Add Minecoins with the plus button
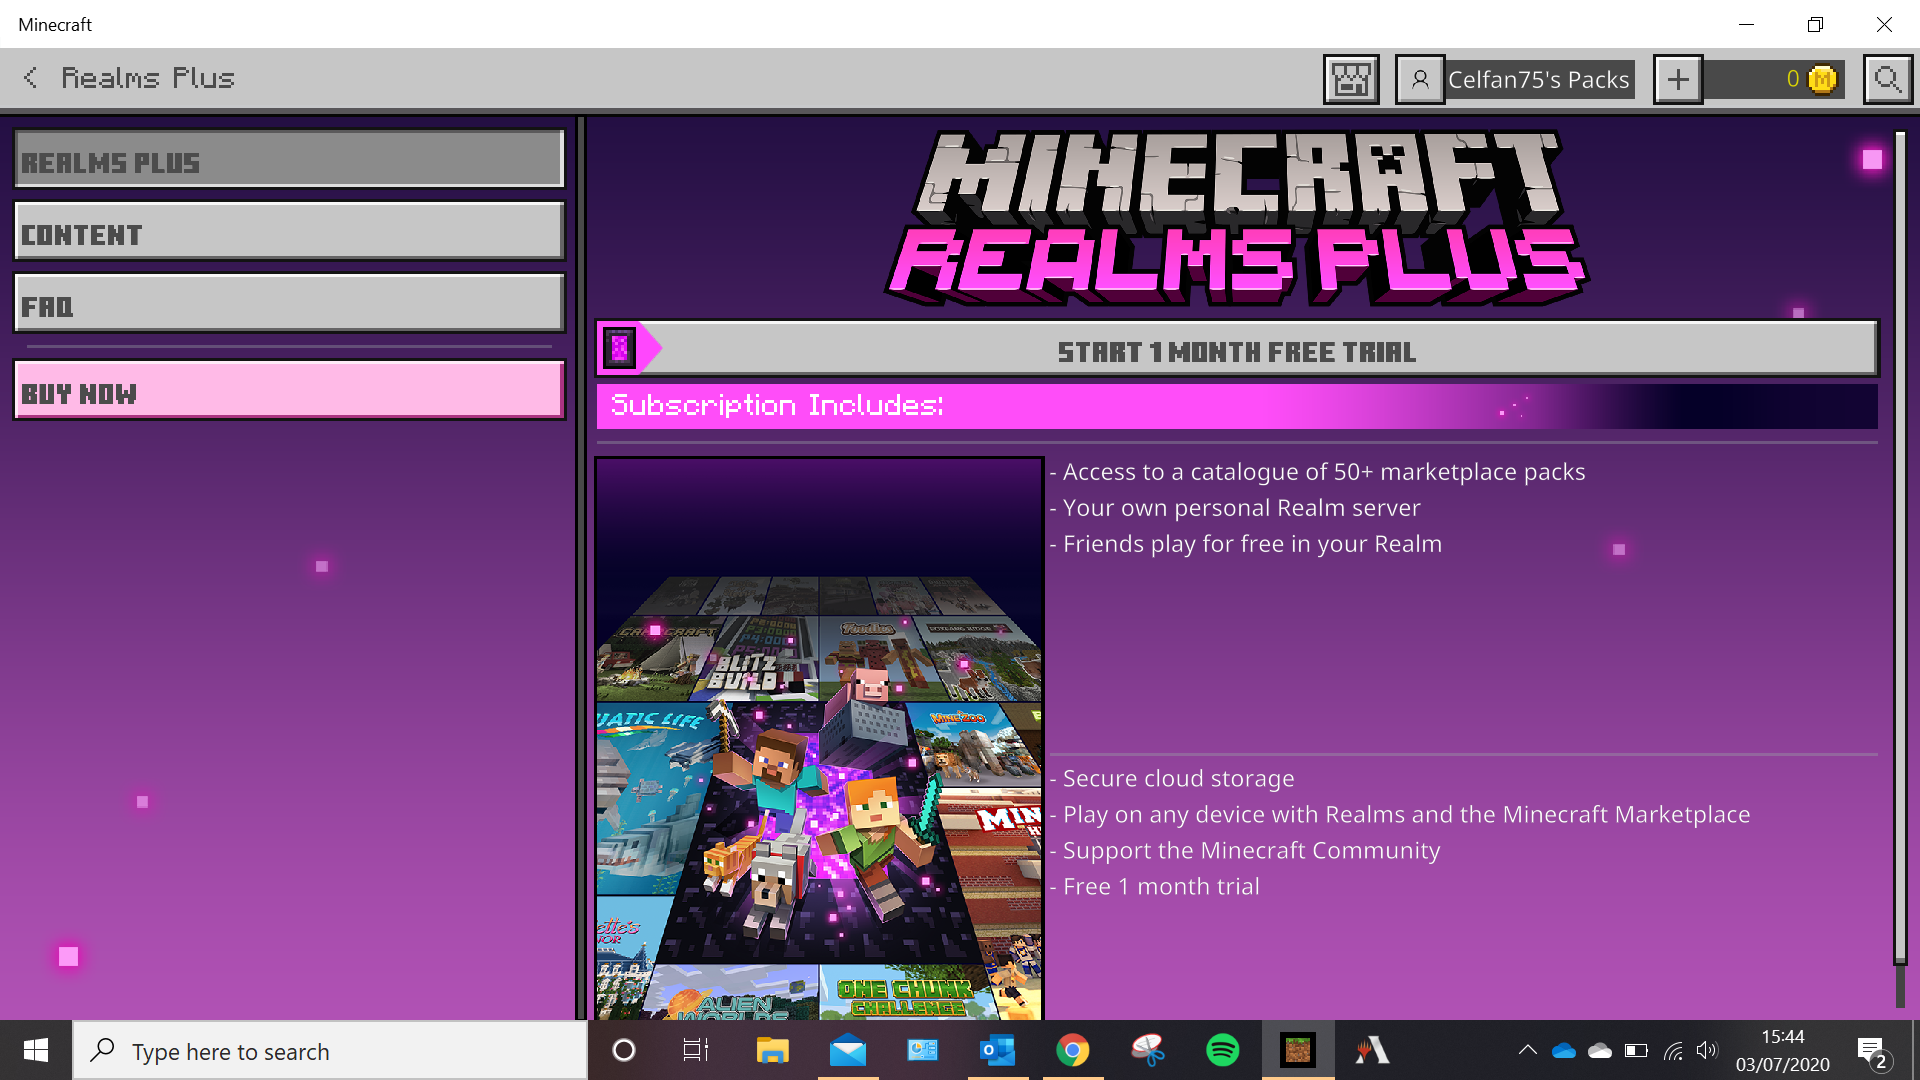Image resolution: width=1920 pixels, height=1080 pixels. pos(1677,79)
